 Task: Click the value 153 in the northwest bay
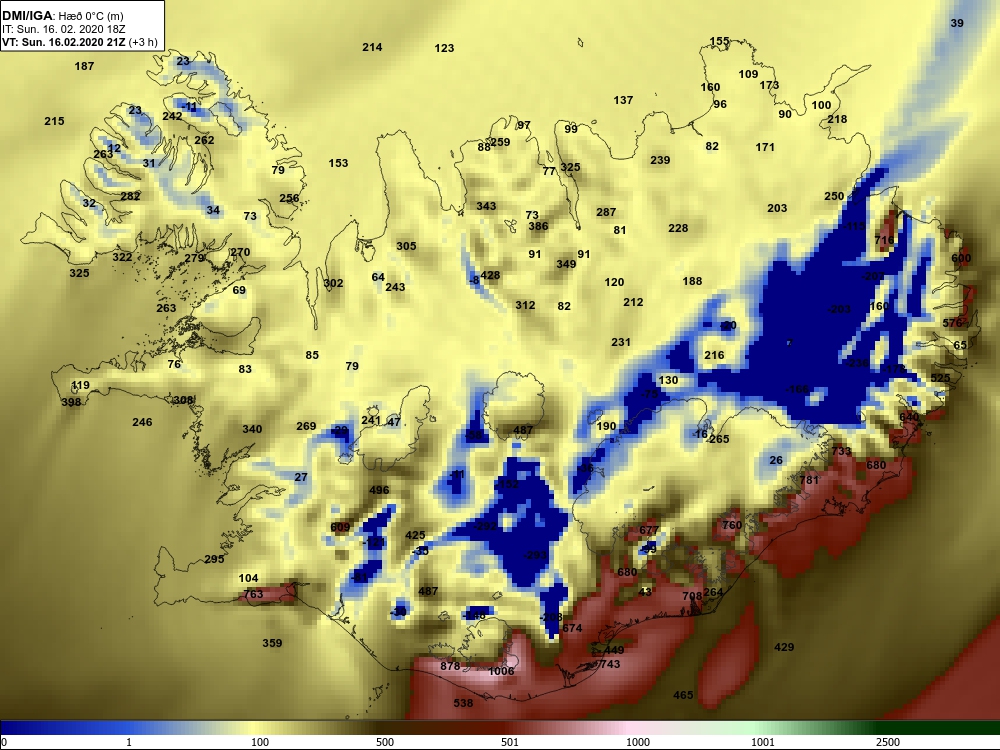[338, 163]
